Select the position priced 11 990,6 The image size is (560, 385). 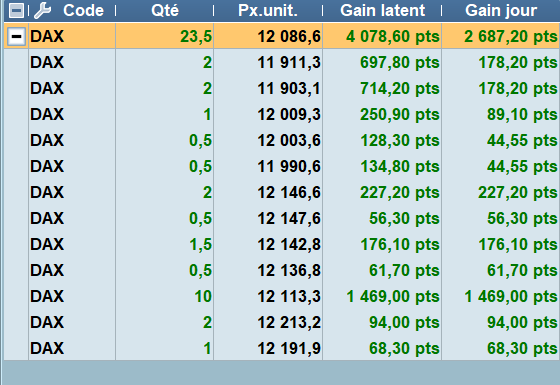point(289,166)
